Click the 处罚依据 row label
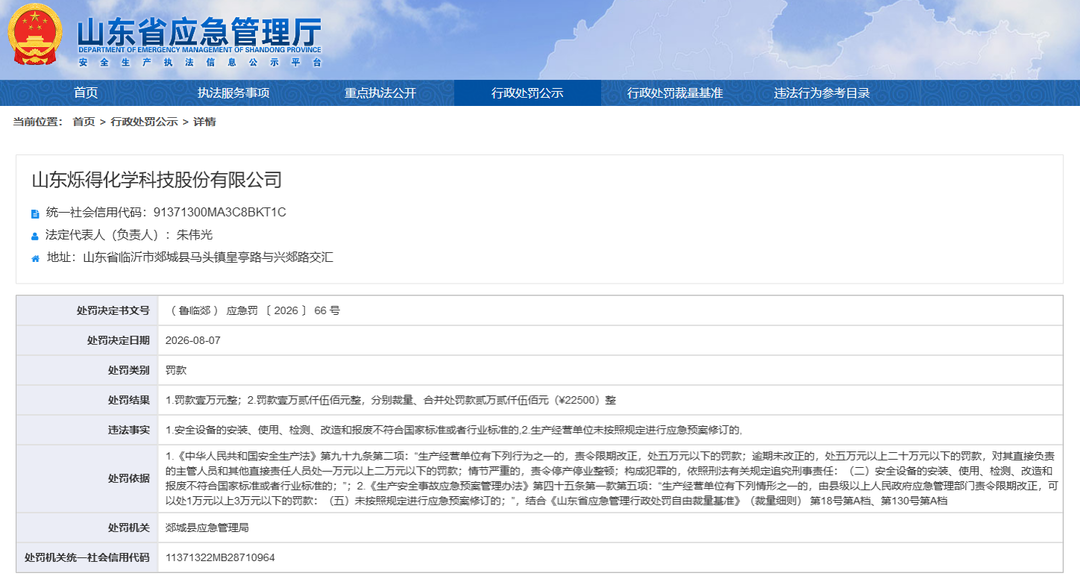Image resolution: width=1080 pixels, height=585 pixels. 128,478
